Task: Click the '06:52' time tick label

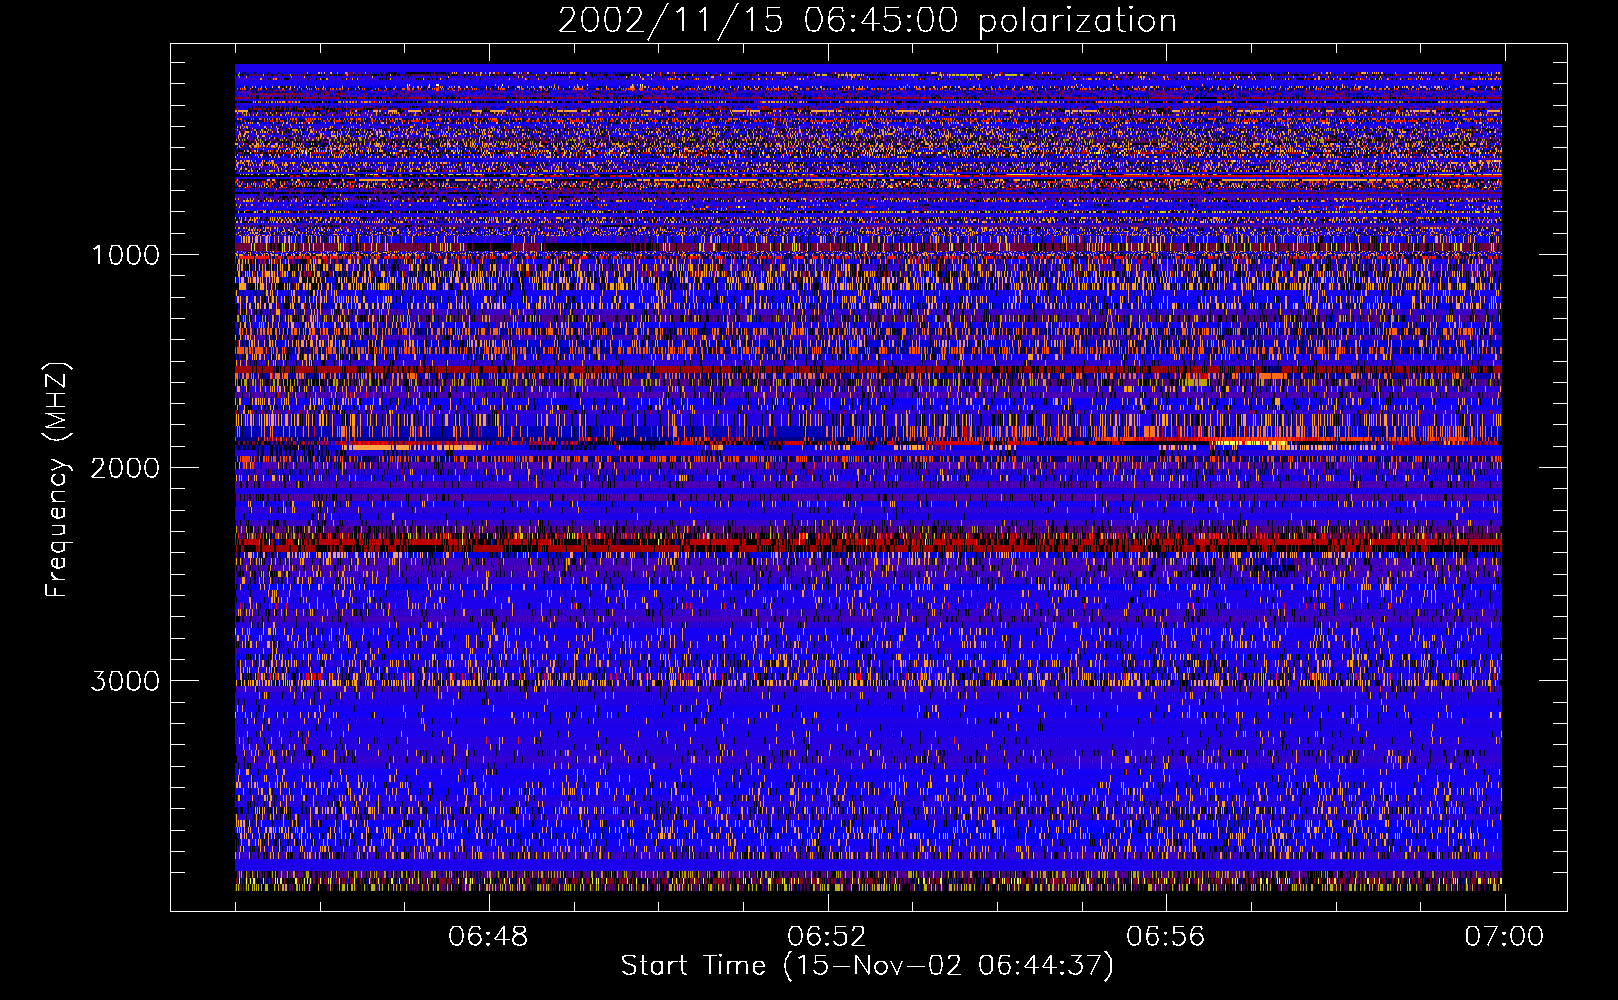Action: [x=827, y=937]
